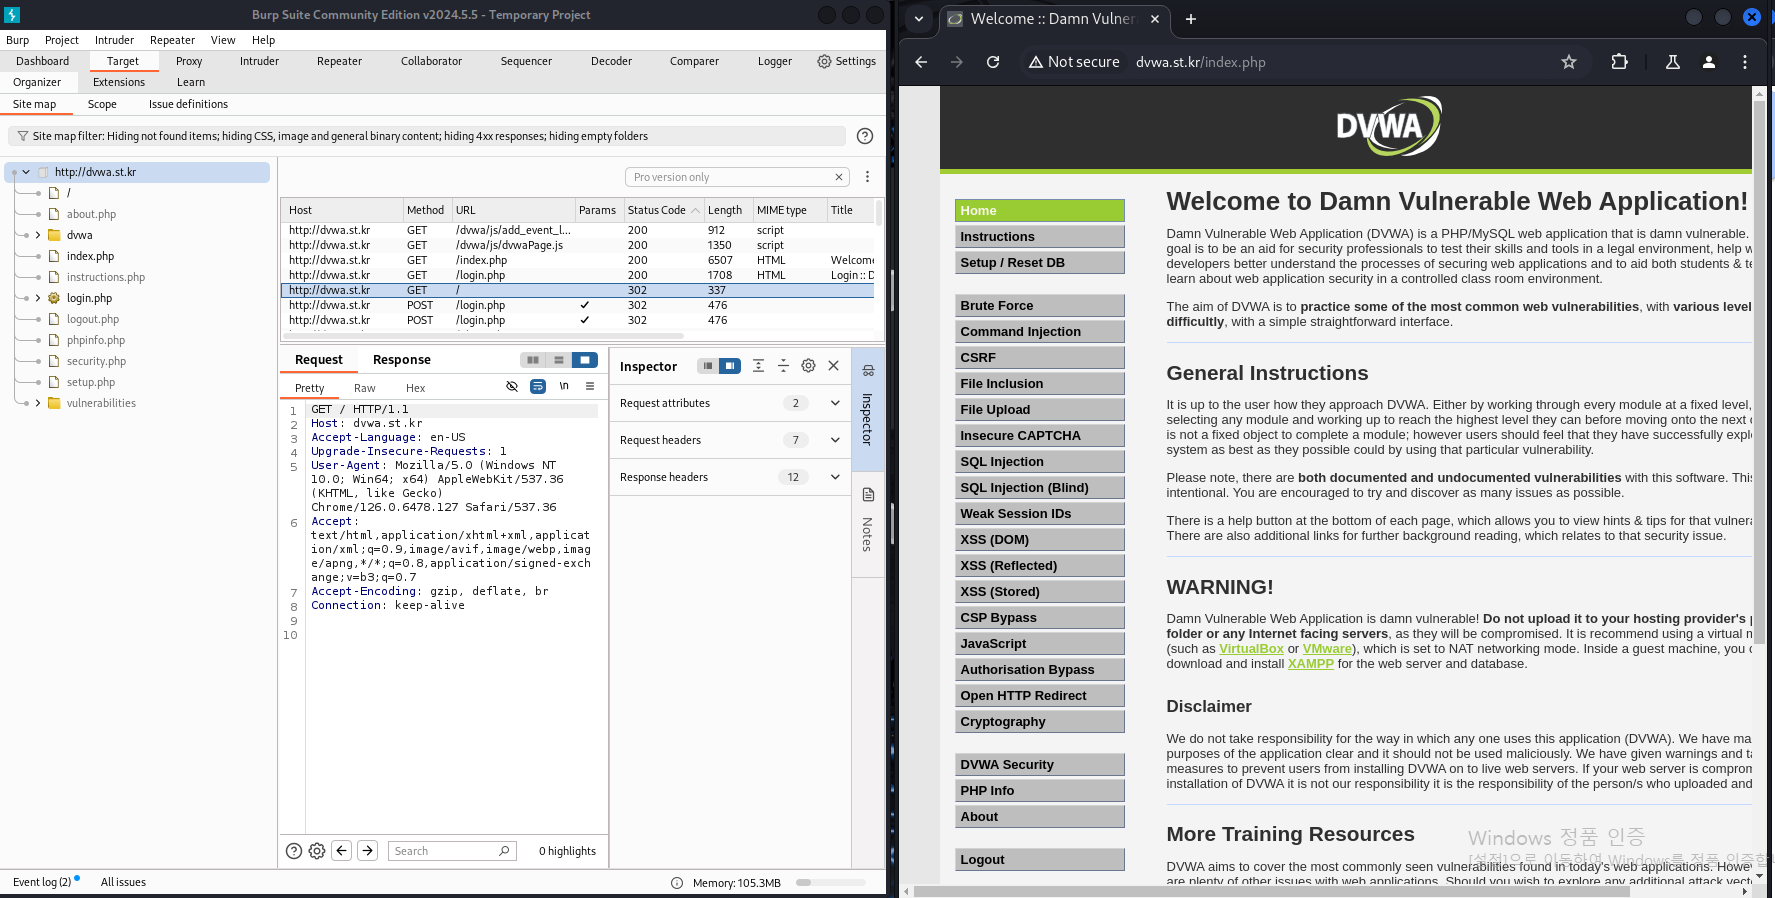Screen dimensions: 1775x898
Task: Toggle line wrap button in Request editor
Action: (538, 386)
